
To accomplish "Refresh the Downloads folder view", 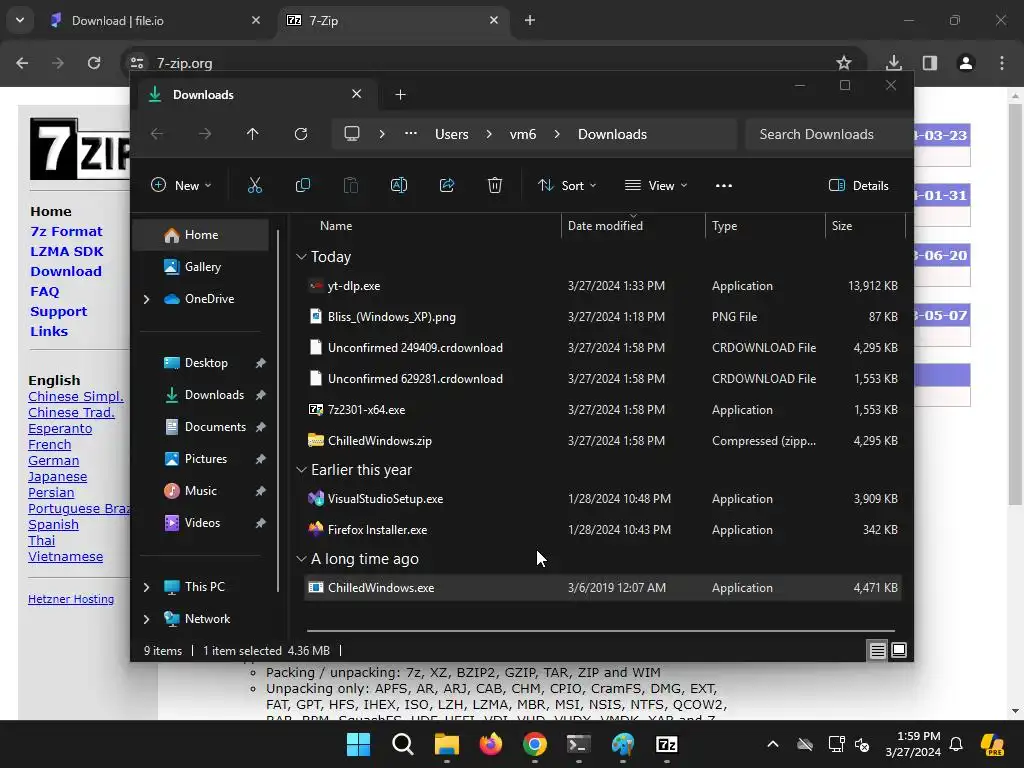I will (300, 134).
